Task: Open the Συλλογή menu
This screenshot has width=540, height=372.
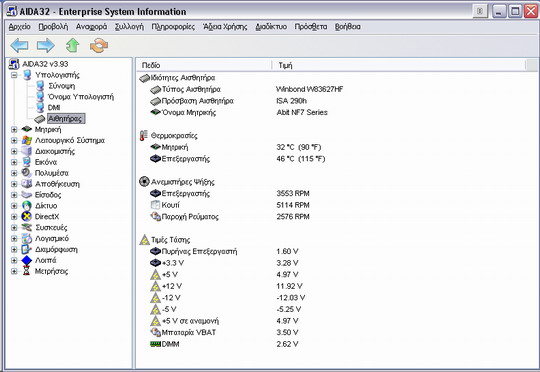Action: pyautogui.click(x=129, y=27)
